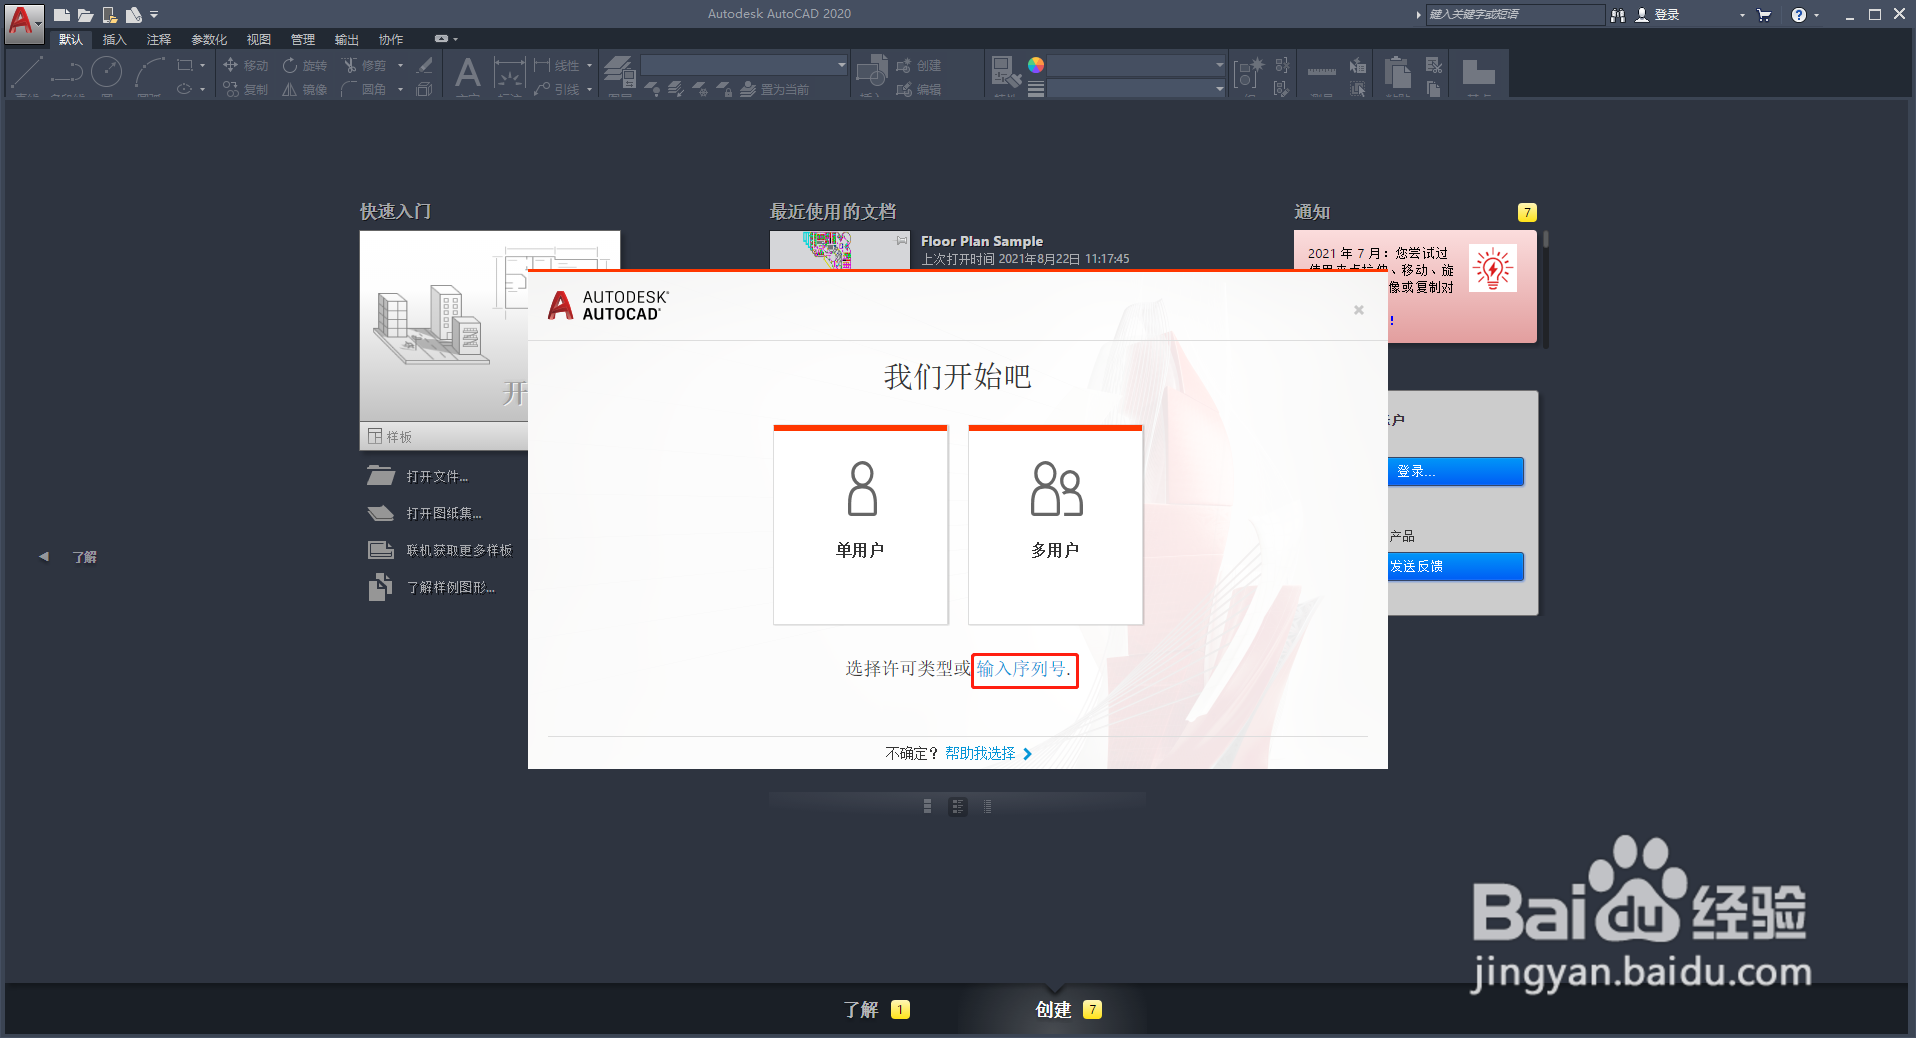Image resolution: width=1916 pixels, height=1038 pixels.
Task: Expand the rectangle tool dropdown arrow
Action: [x=203, y=65]
